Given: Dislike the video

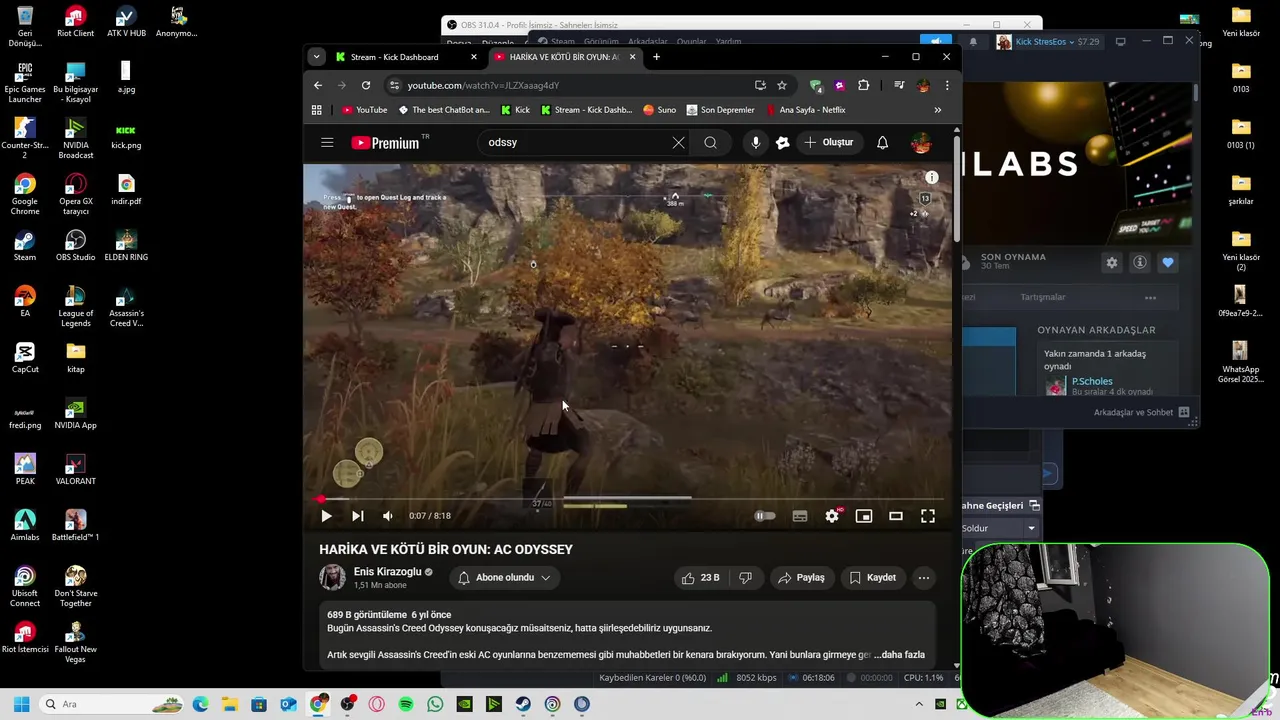Looking at the screenshot, I should (x=745, y=578).
